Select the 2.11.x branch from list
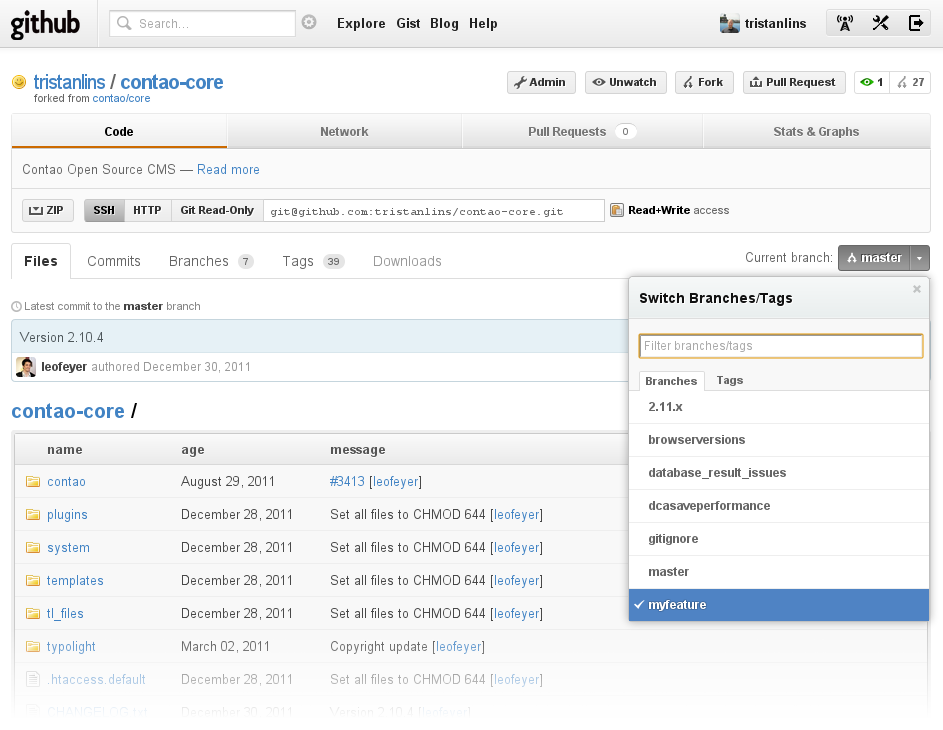Screen dimensions: 943x730 [x=665, y=407]
